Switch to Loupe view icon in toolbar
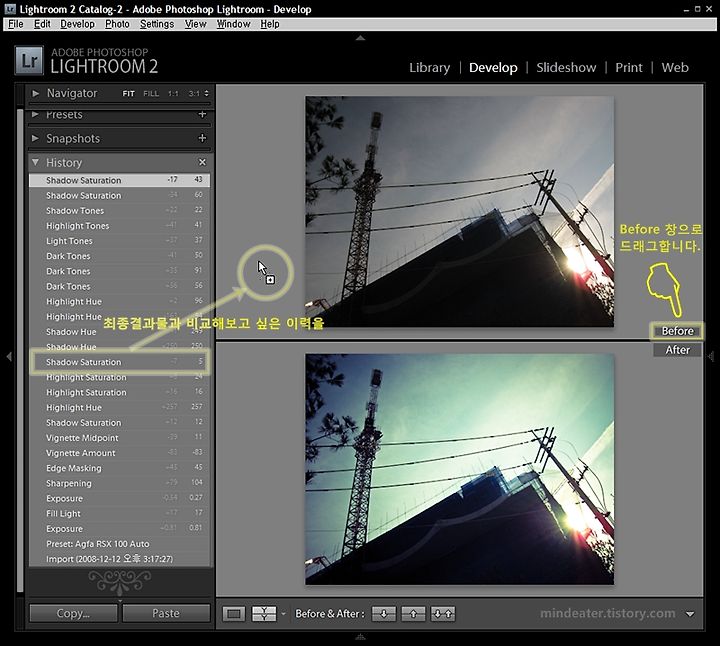The width and height of the screenshot is (720, 646). coord(234,614)
